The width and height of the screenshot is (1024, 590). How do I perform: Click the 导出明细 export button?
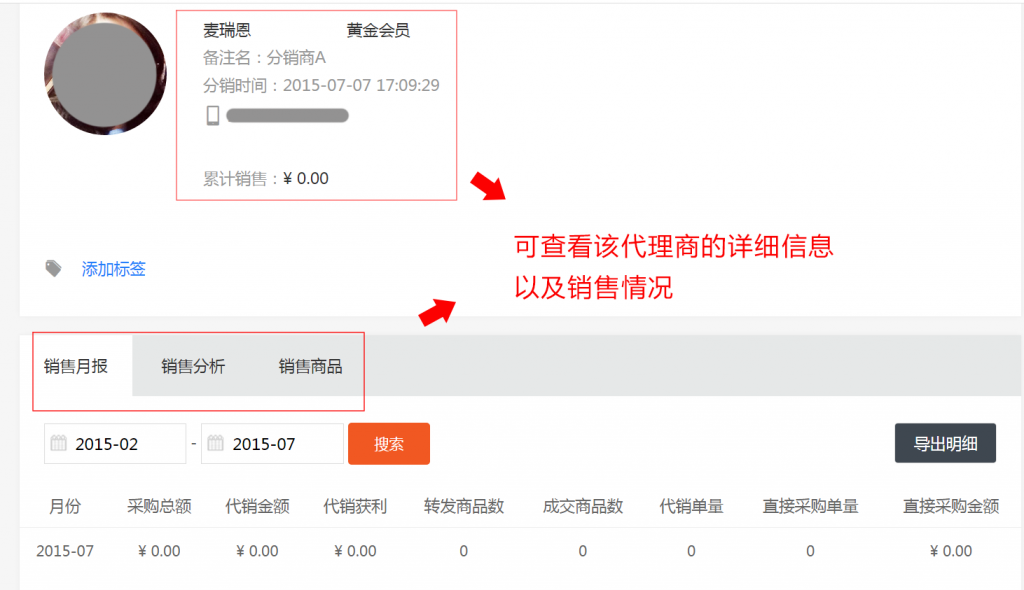(944, 443)
